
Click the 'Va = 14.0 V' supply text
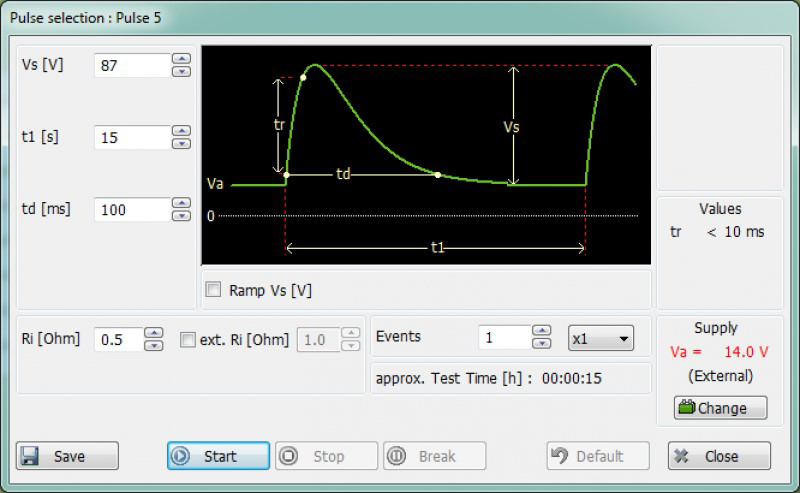(x=719, y=352)
